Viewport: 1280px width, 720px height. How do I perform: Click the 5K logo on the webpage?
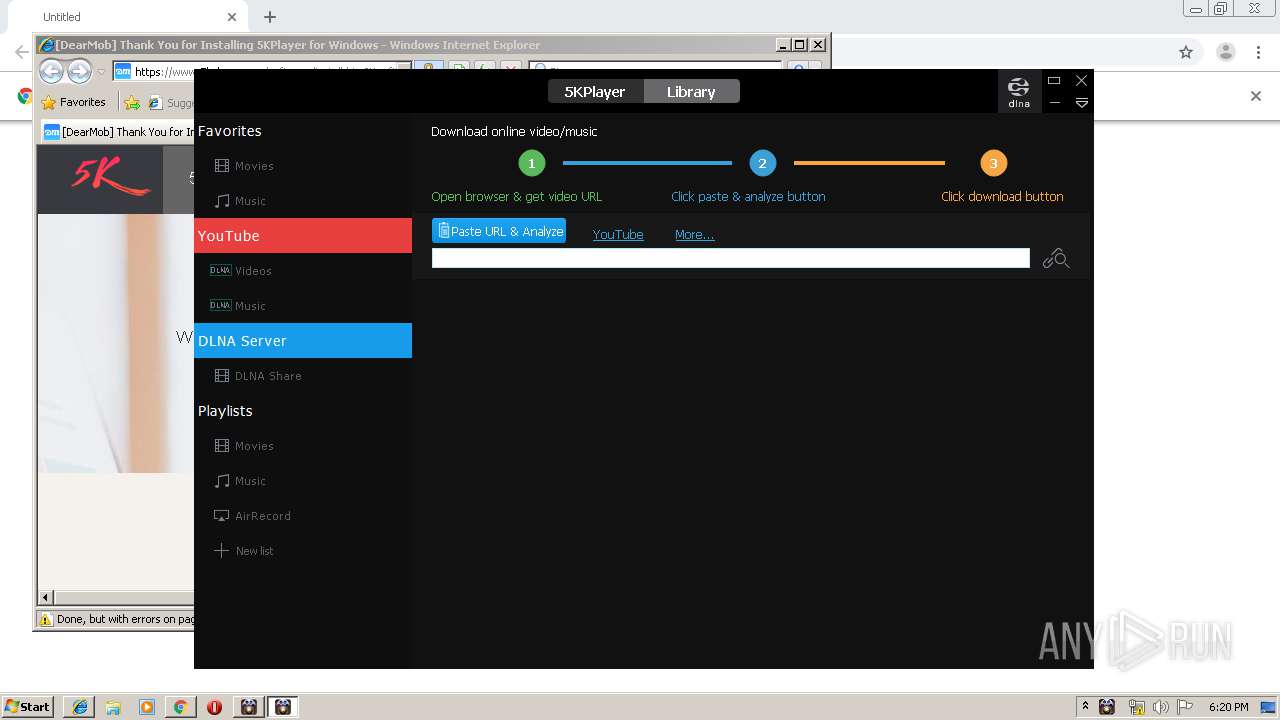coord(110,178)
